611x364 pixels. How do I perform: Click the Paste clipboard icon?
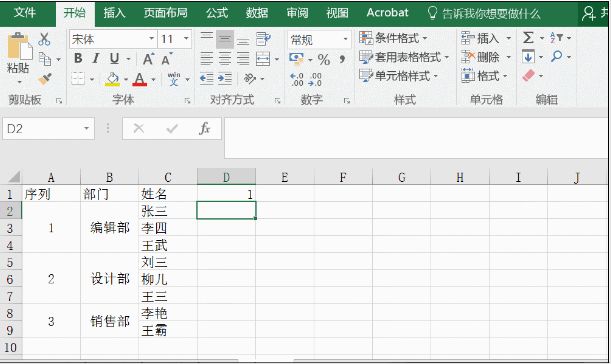[19, 46]
